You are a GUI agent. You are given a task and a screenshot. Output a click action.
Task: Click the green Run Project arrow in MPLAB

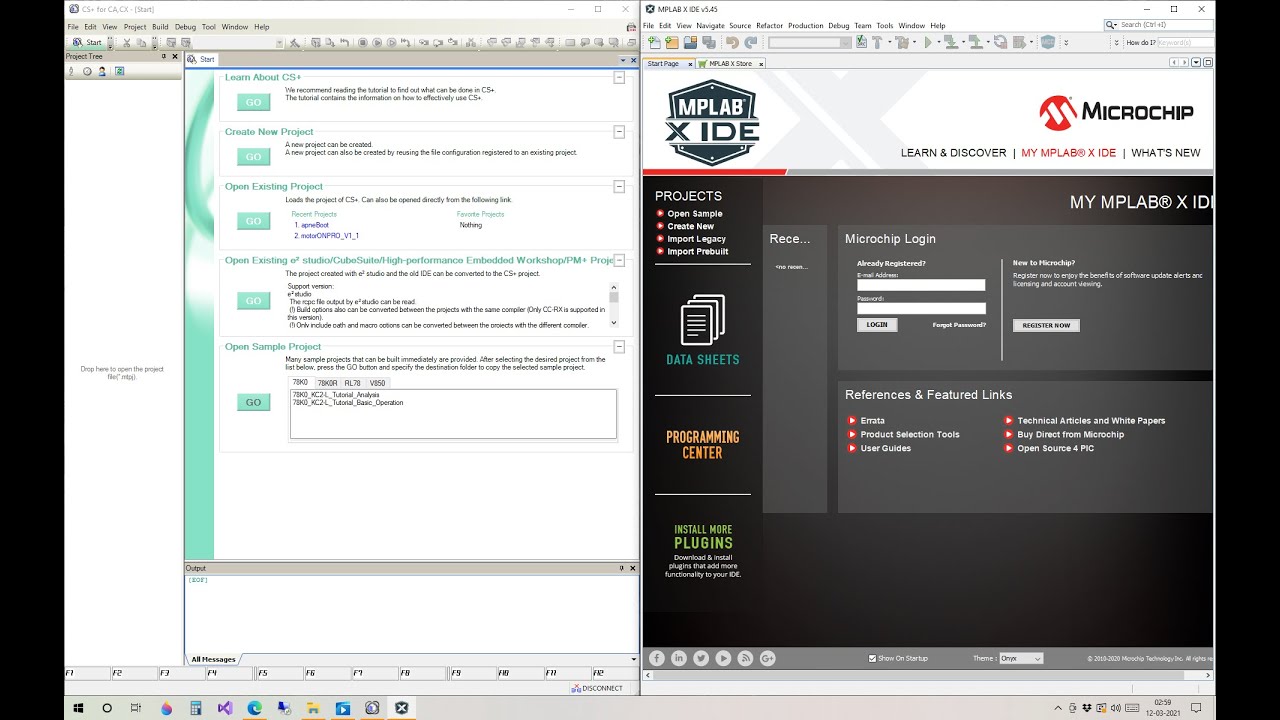tap(928, 43)
